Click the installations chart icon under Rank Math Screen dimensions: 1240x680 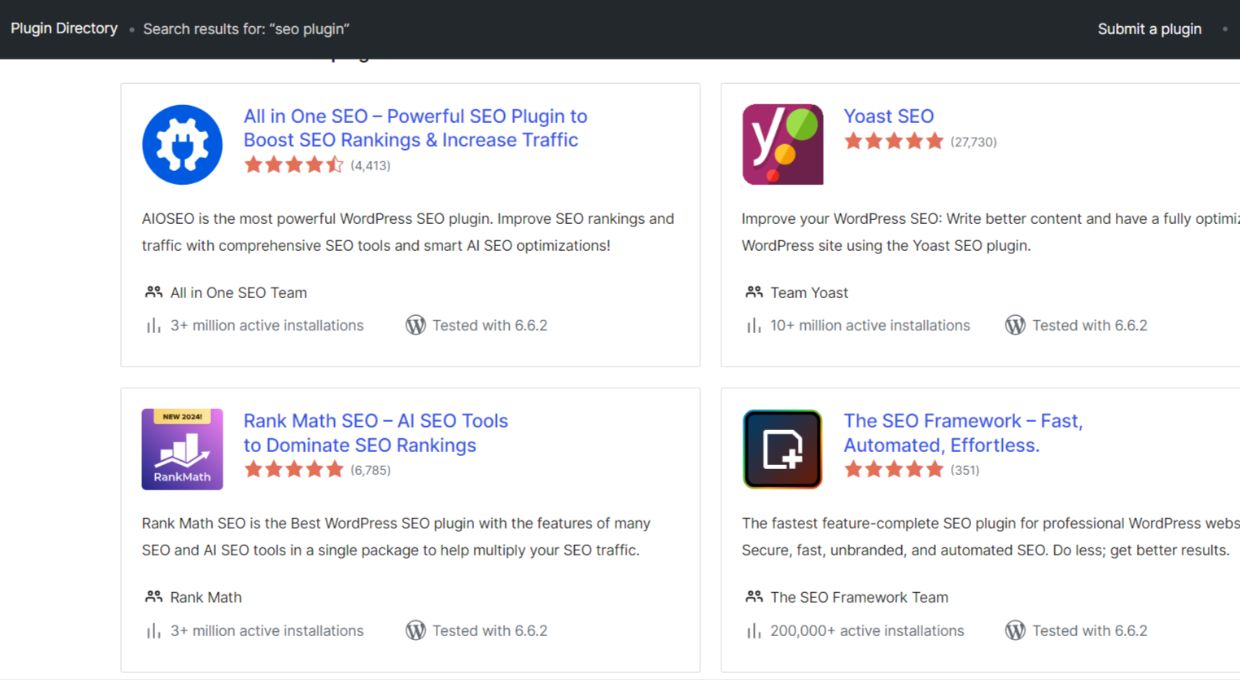pyautogui.click(x=153, y=630)
